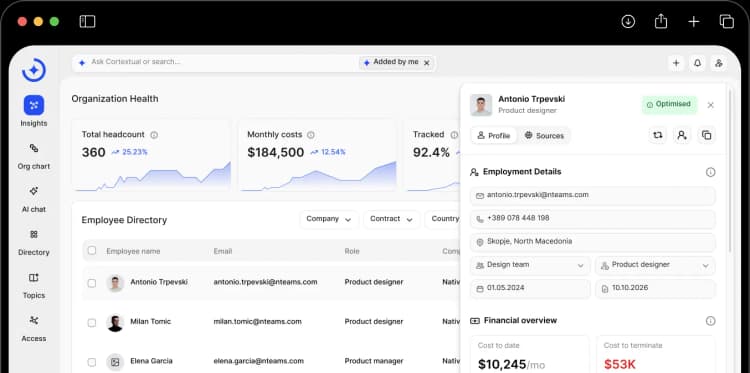The width and height of the screenshot is (750, 373).
Task: Open the Org chart sidebar icon
Action: (34, 148)
